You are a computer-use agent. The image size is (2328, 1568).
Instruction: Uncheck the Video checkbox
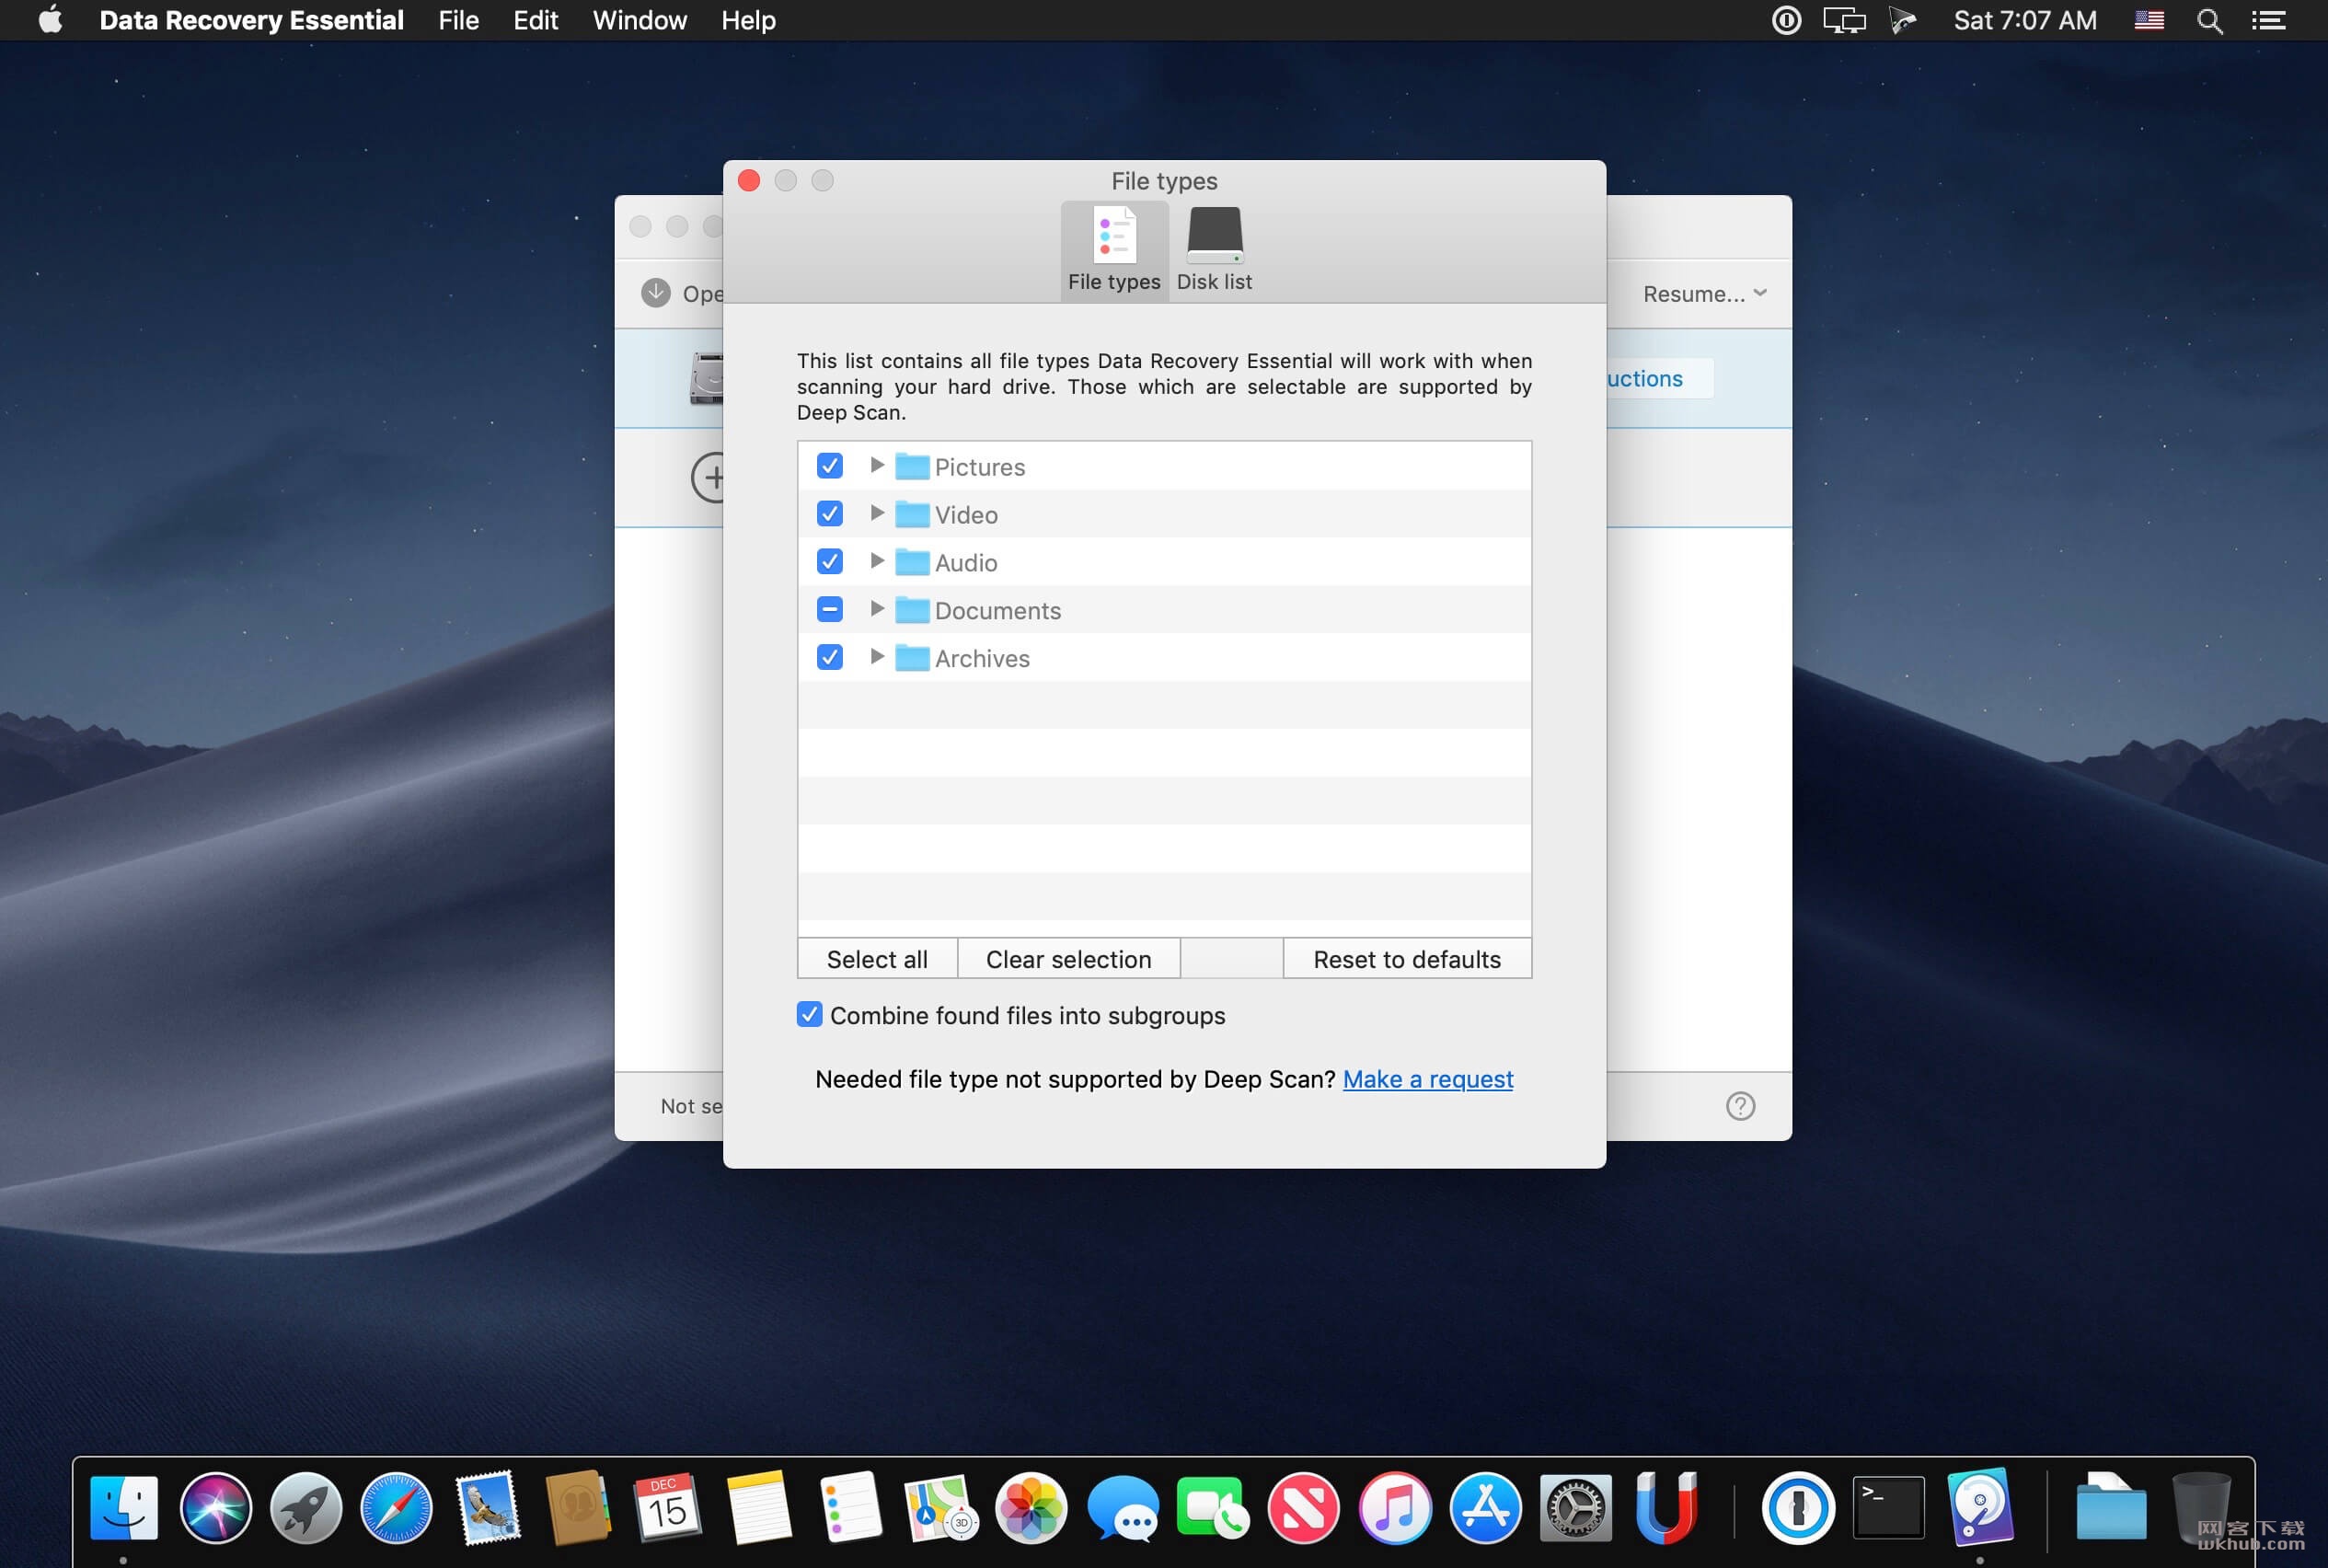pos(829,514)
